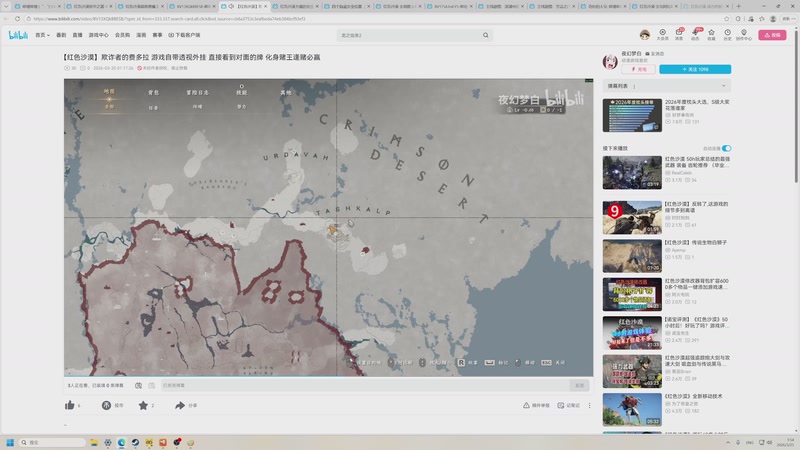Click the bilibili search input field
Image resolution: width=800 pixels, height=450 pixels.
click(410, 35)
